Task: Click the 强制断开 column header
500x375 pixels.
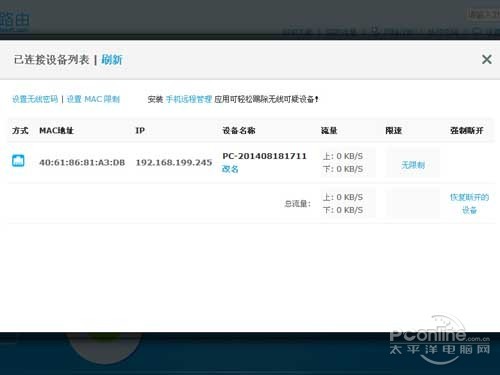Action: point(467,130)
